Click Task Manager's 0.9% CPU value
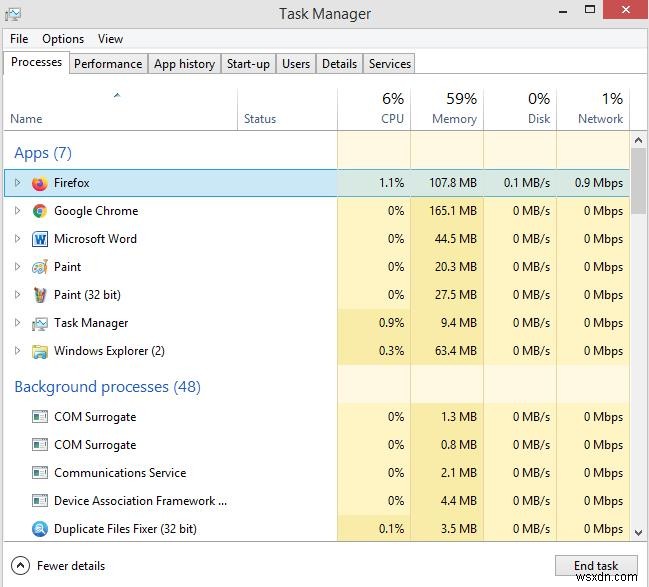This screenshot has width=649, height=587. coord(391,323)
